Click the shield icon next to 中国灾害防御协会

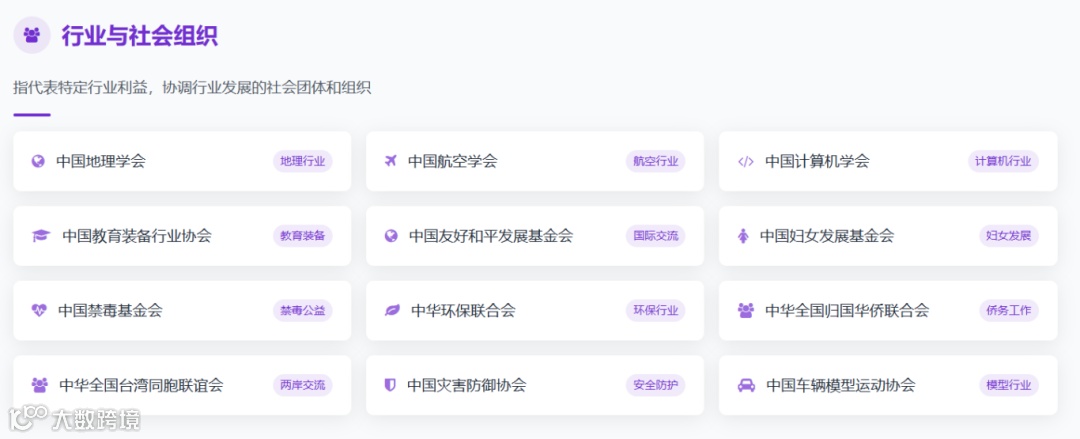click(391, 385)
